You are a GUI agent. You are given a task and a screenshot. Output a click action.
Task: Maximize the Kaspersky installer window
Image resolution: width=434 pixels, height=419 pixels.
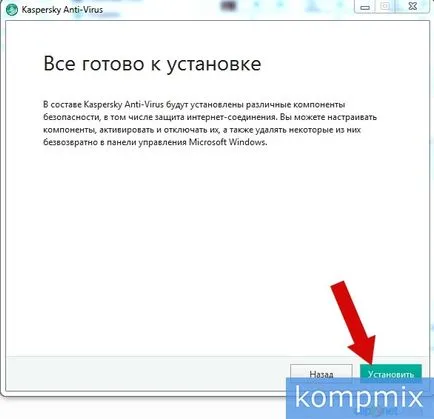coord(385,7)
